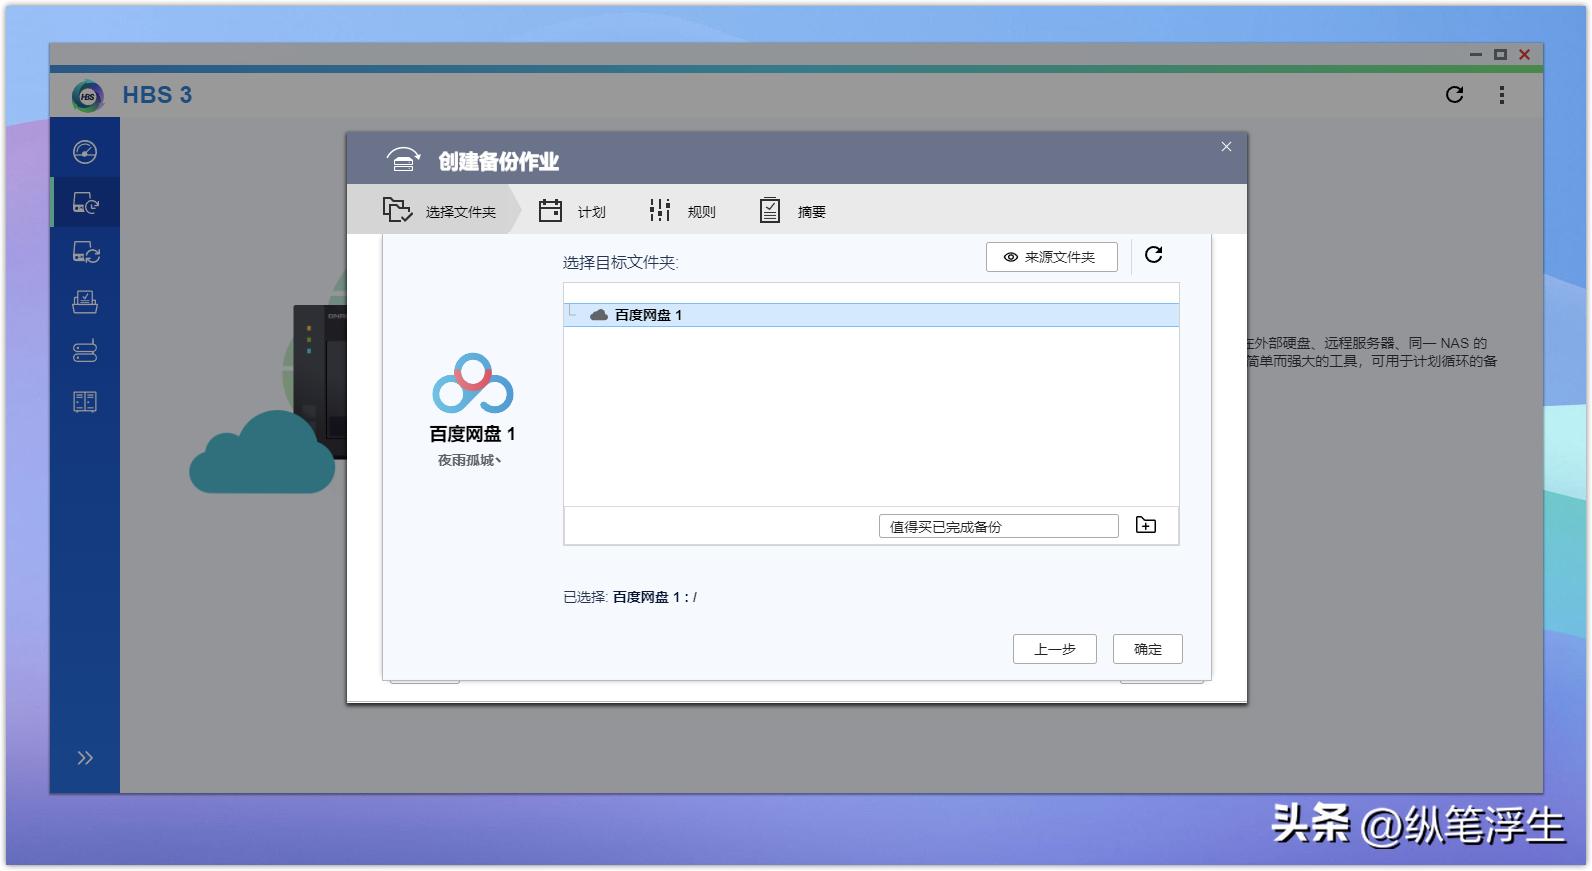The width and height of the screenshot is (1592, 871).
Task: Go to the 选择文件夹 step
Action: pos(439,211)
